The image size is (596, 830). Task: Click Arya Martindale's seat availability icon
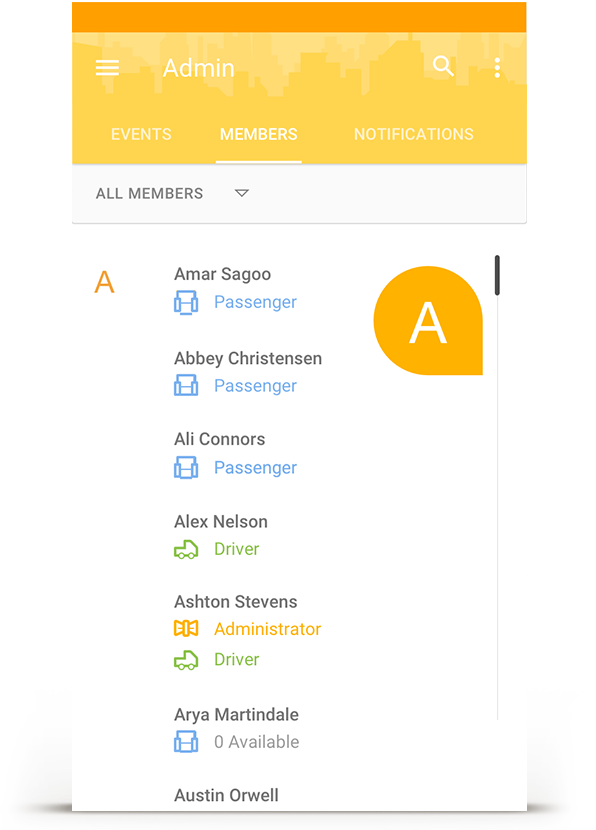(186, 742)
